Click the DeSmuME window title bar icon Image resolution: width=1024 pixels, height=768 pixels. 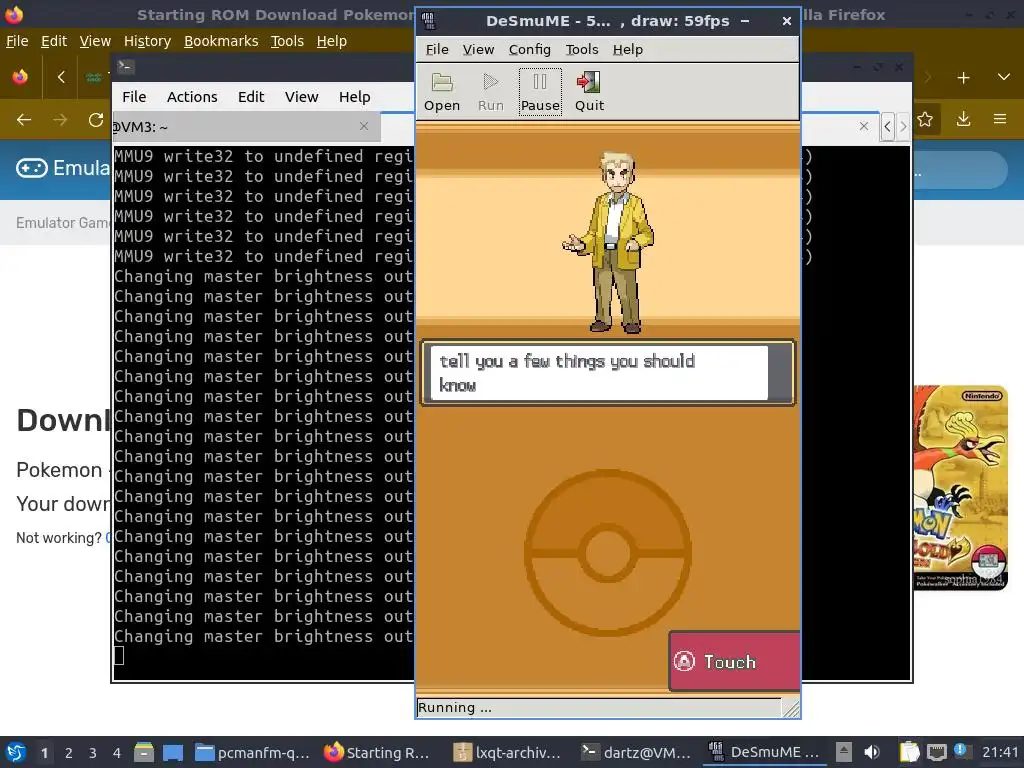click(x=428, y=21)
